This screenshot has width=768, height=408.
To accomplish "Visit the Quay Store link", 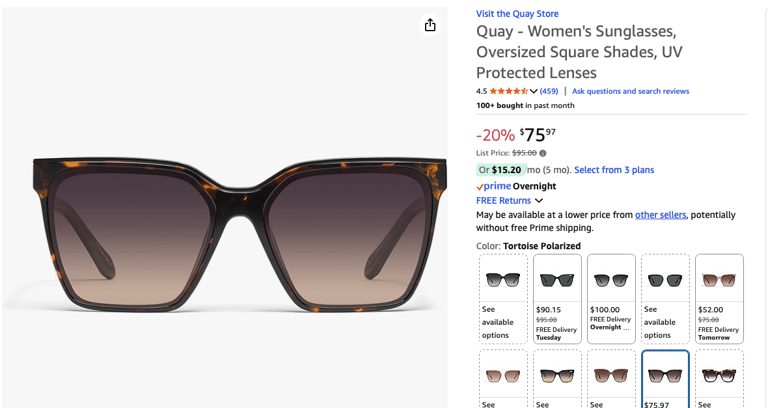I will [517, 14].
